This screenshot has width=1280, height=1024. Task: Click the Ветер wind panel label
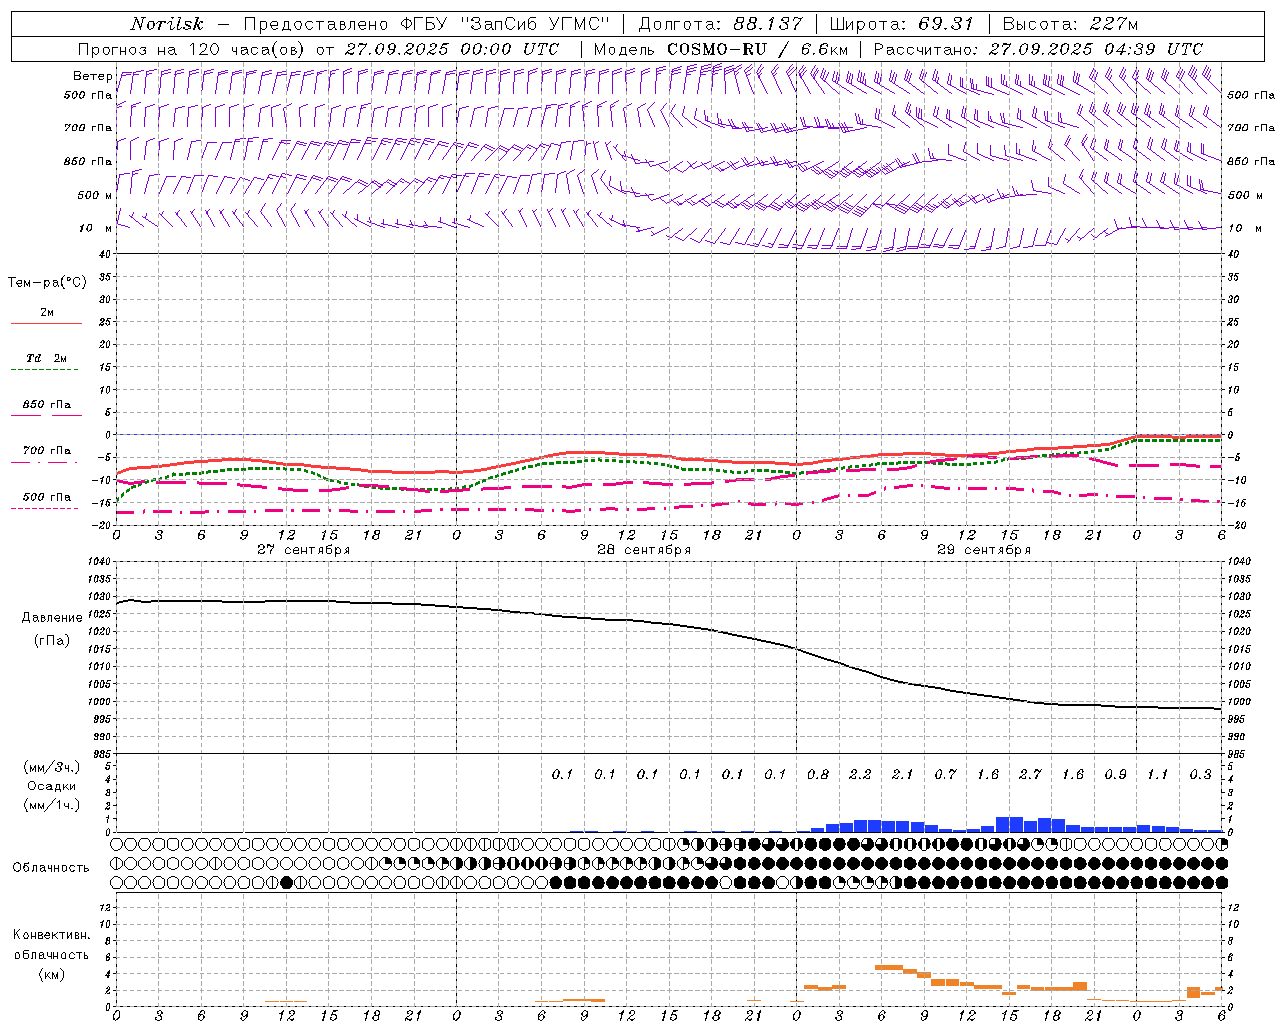click(x=92, y=76)
